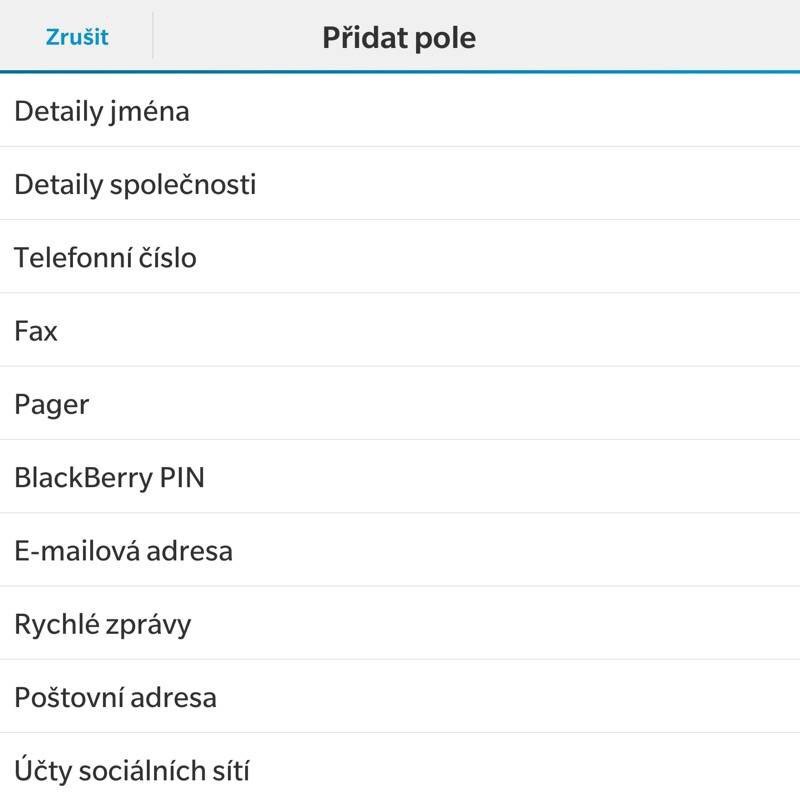800x800 pixels.
Task: Add a Fax field to the contact
Action: click(400, 330)
